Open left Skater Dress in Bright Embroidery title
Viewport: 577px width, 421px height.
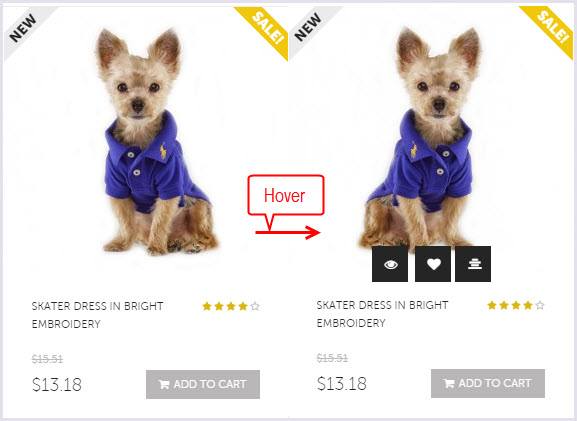coord(98,315)
